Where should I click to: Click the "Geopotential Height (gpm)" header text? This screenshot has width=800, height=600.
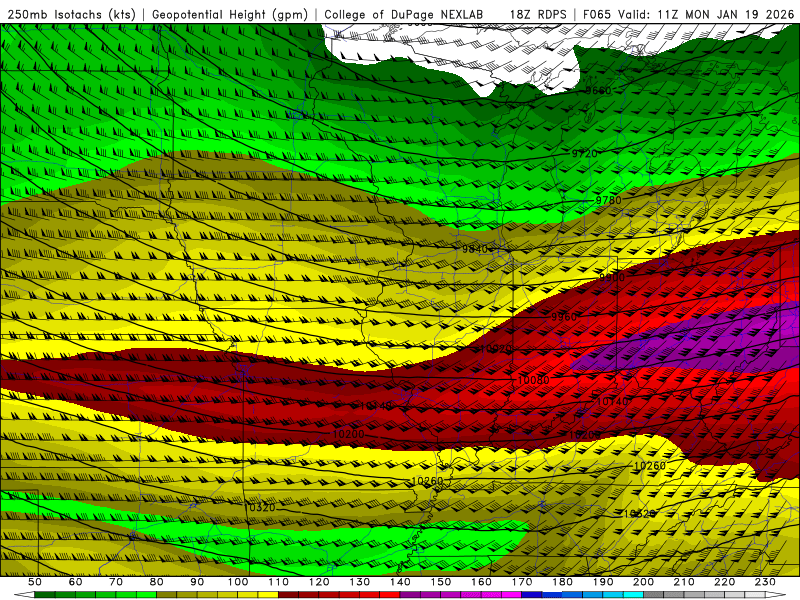coord(230,14)
